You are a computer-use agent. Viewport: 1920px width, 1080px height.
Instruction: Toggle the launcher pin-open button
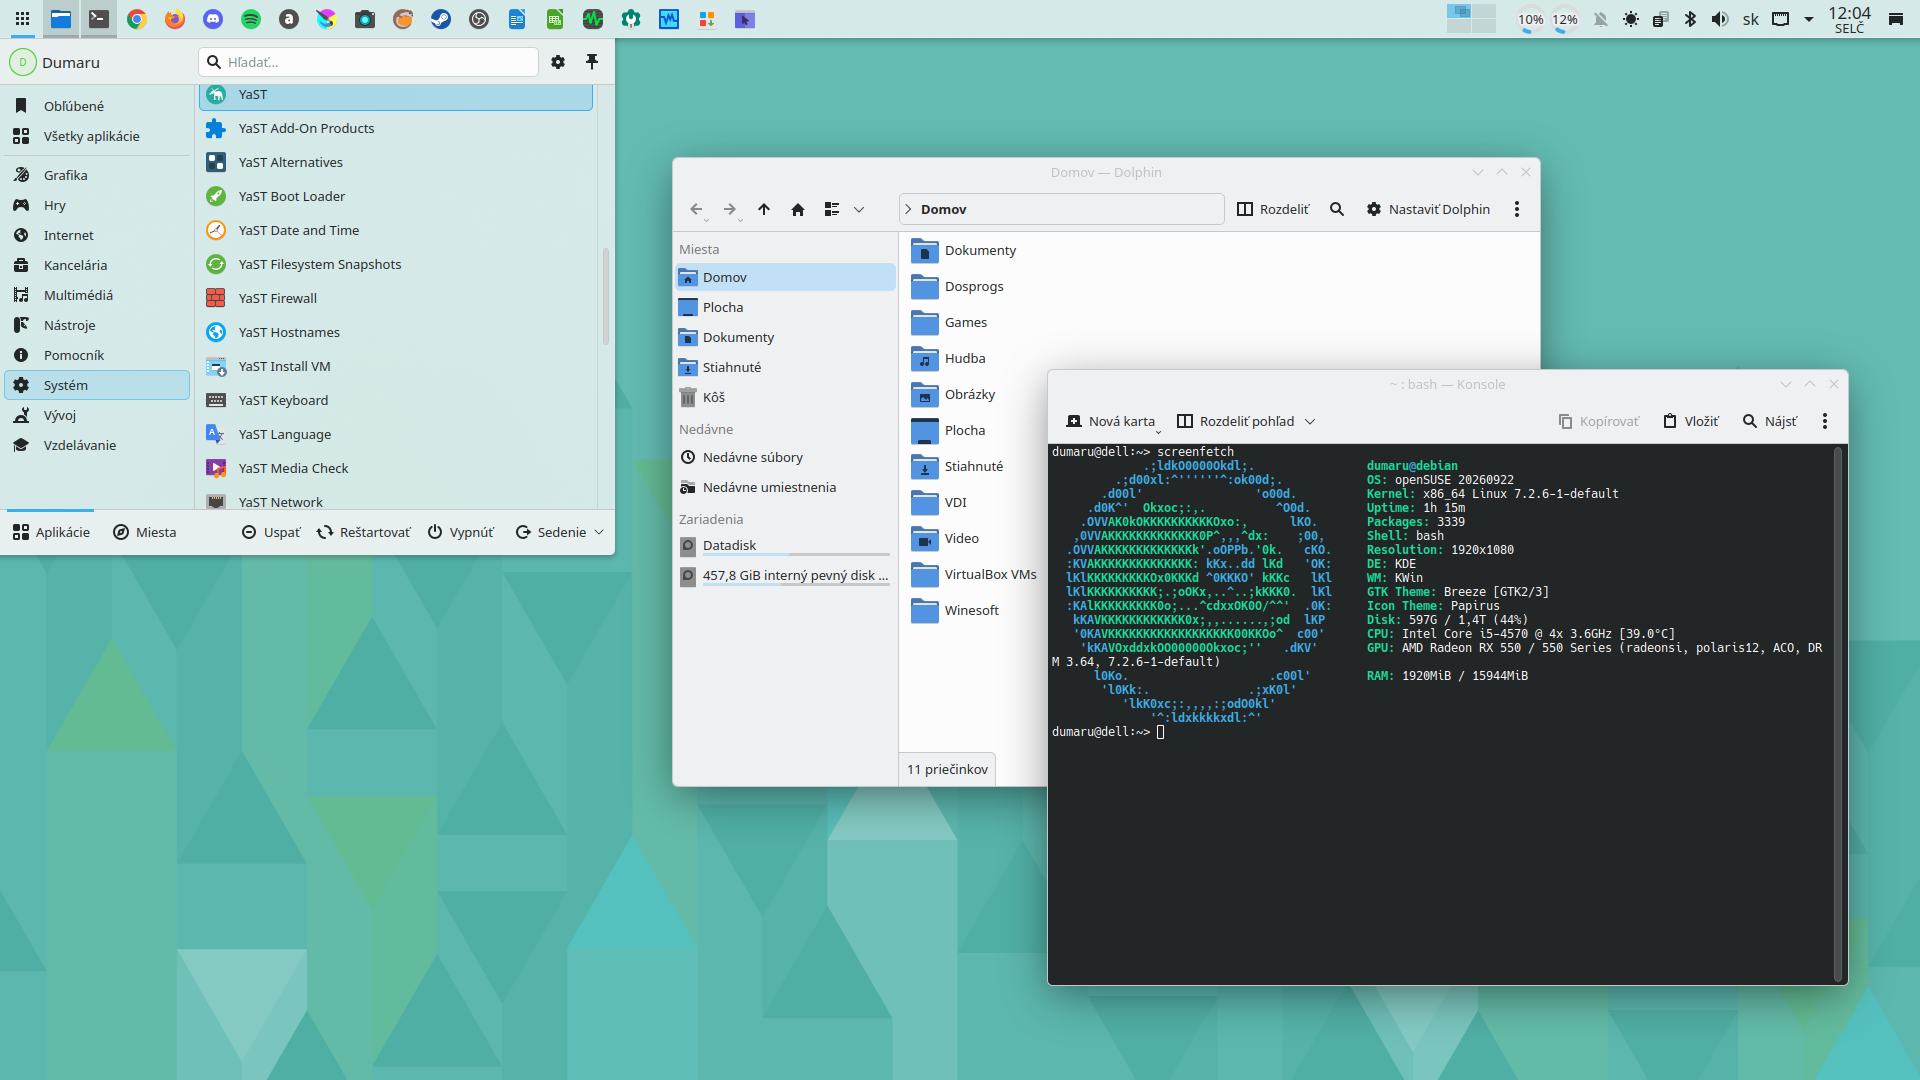(x=592, y=62)
